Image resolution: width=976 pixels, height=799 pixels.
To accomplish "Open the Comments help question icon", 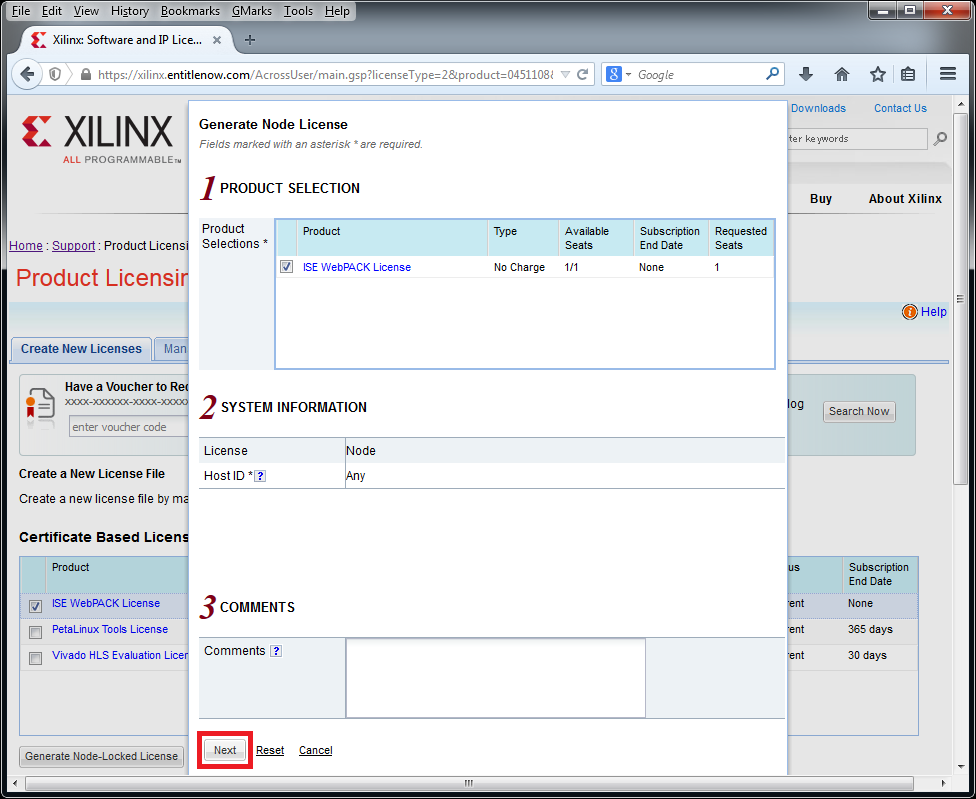I will click(276, 651).
